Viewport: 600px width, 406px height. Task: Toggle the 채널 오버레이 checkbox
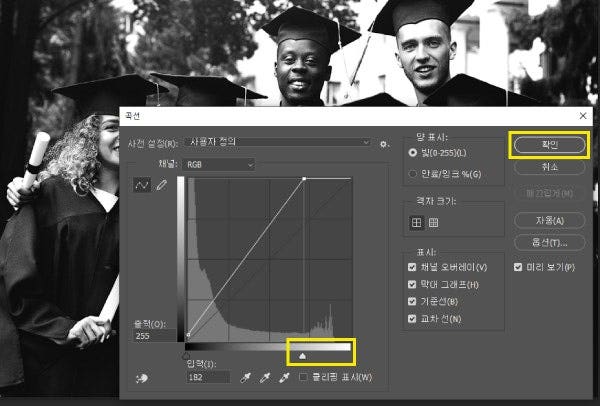412,267
